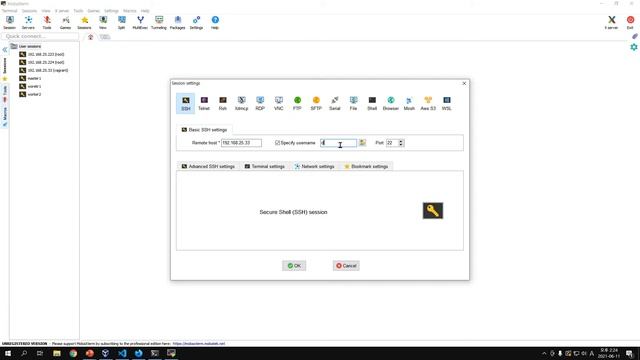
Task: Open the View menu in menu bar
Action: (x=46, y=11)
